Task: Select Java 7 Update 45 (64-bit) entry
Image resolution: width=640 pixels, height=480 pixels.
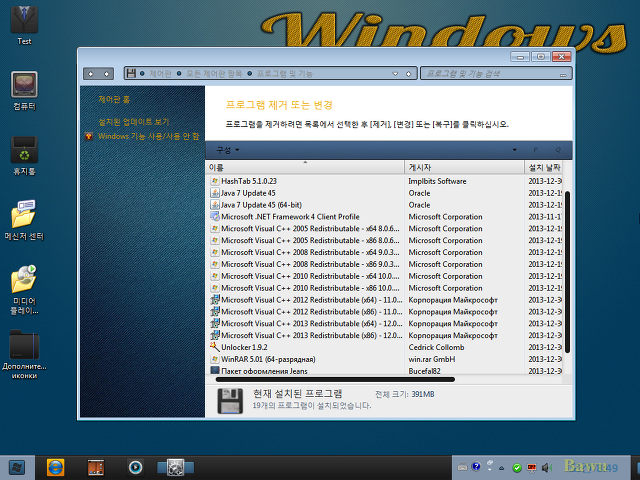Action: (385, 204)
